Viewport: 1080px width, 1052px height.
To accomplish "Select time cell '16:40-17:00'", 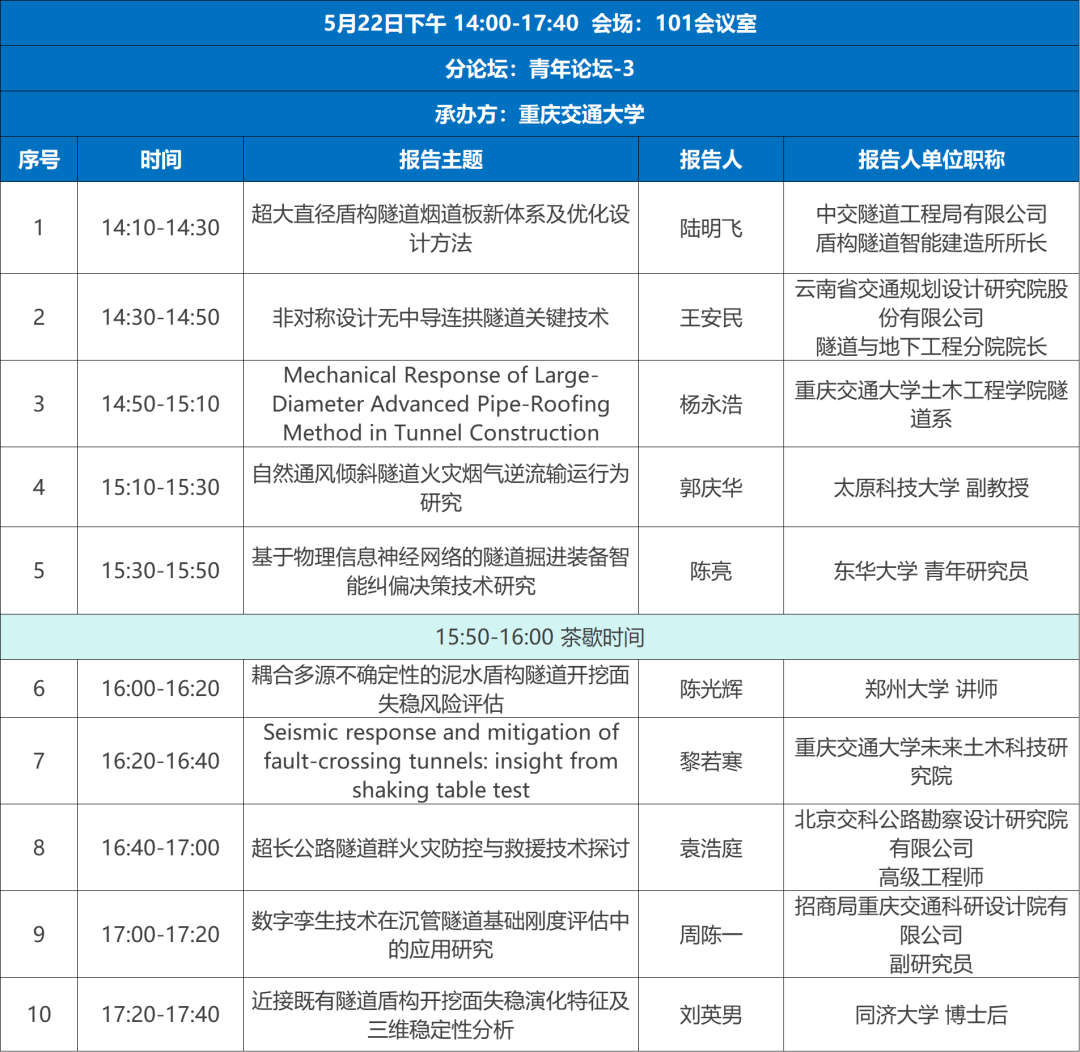I will pos(160,847).
